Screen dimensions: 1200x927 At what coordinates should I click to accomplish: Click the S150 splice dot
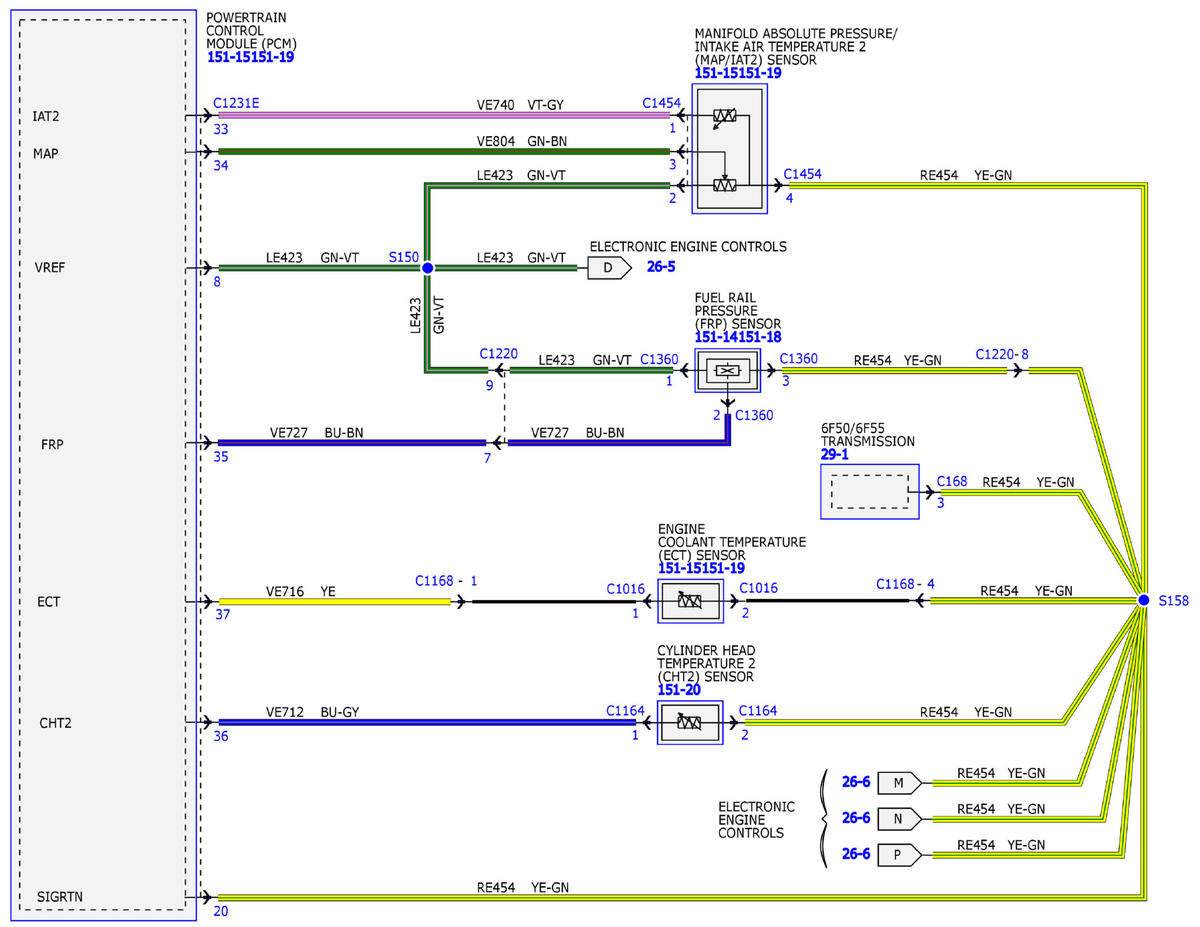coord(427,268)
